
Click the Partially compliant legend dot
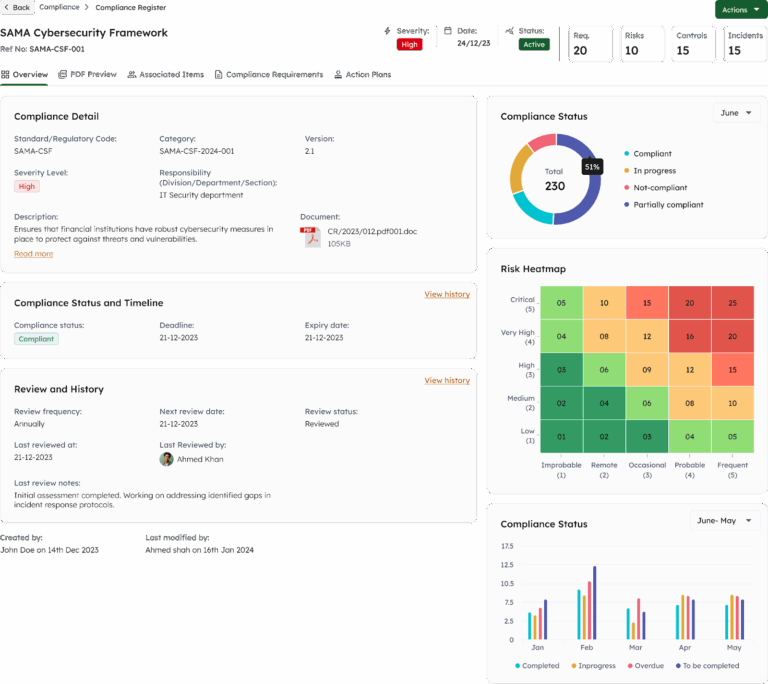point(626,205)
